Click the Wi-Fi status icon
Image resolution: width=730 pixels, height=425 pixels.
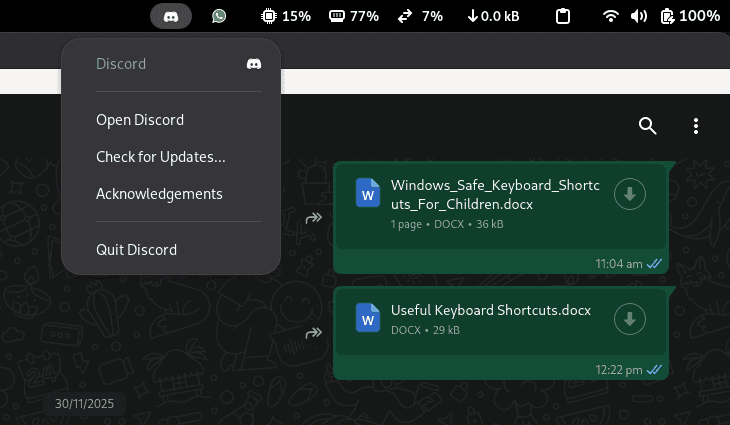pyautogui.click(x=611, y=16)
